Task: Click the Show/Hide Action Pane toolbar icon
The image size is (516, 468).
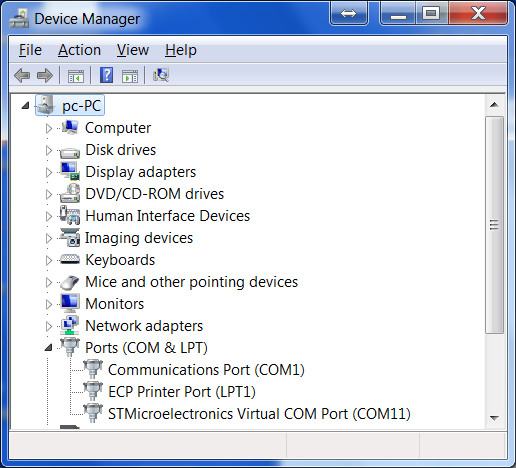Action: (130, 76)
